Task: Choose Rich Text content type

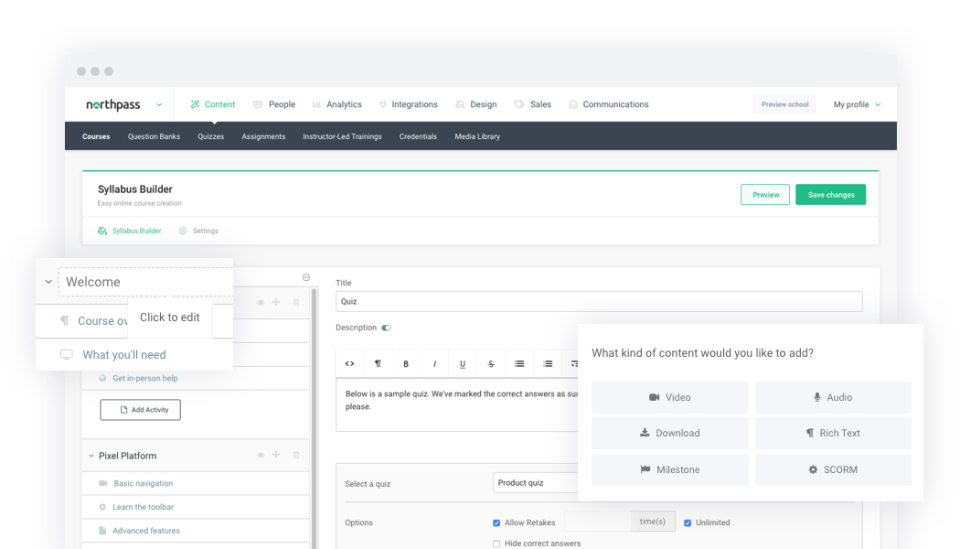Action: click(833, 433)
